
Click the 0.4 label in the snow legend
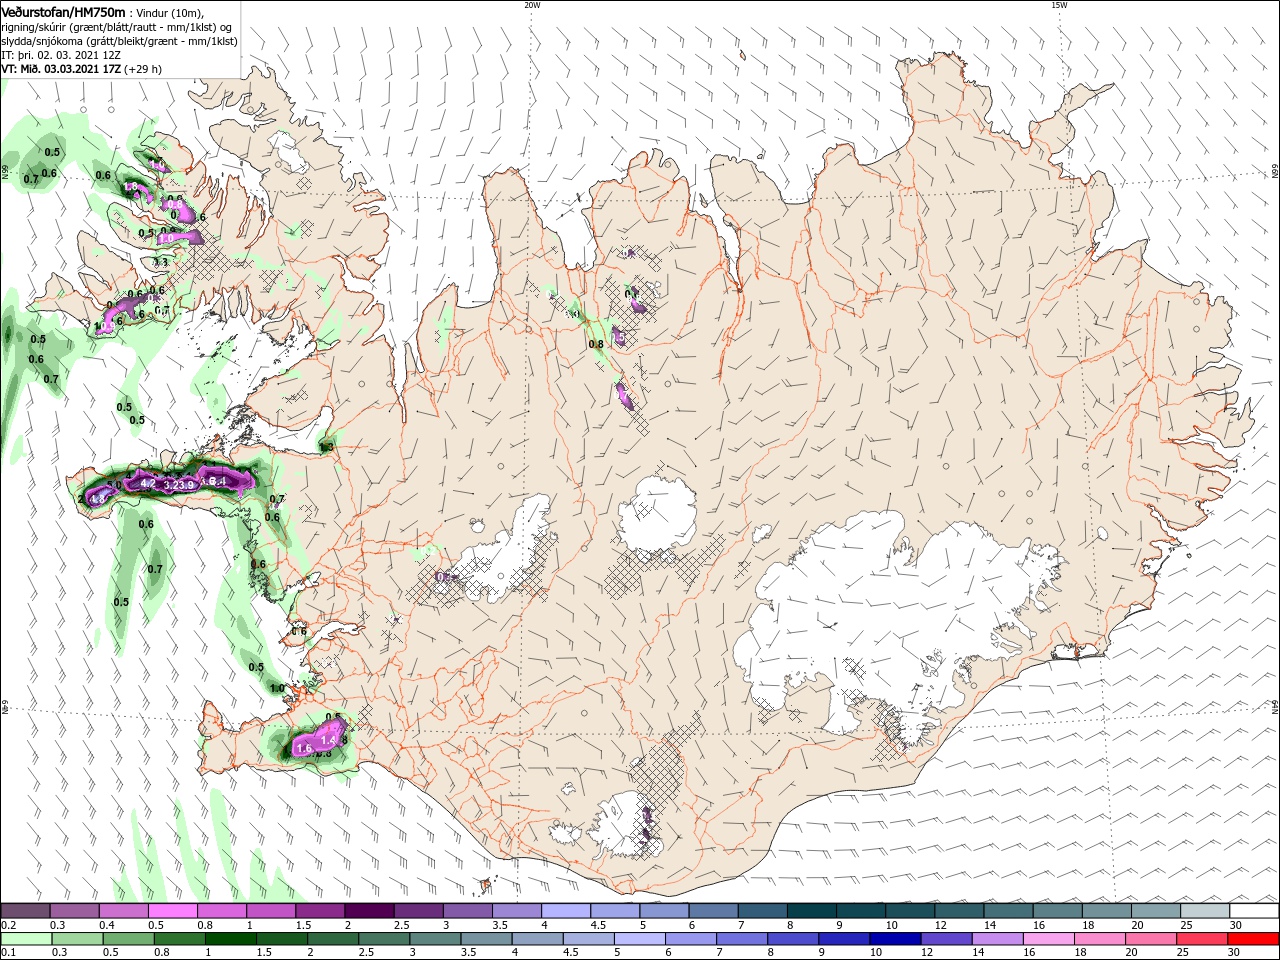click(x=107, y=925)
